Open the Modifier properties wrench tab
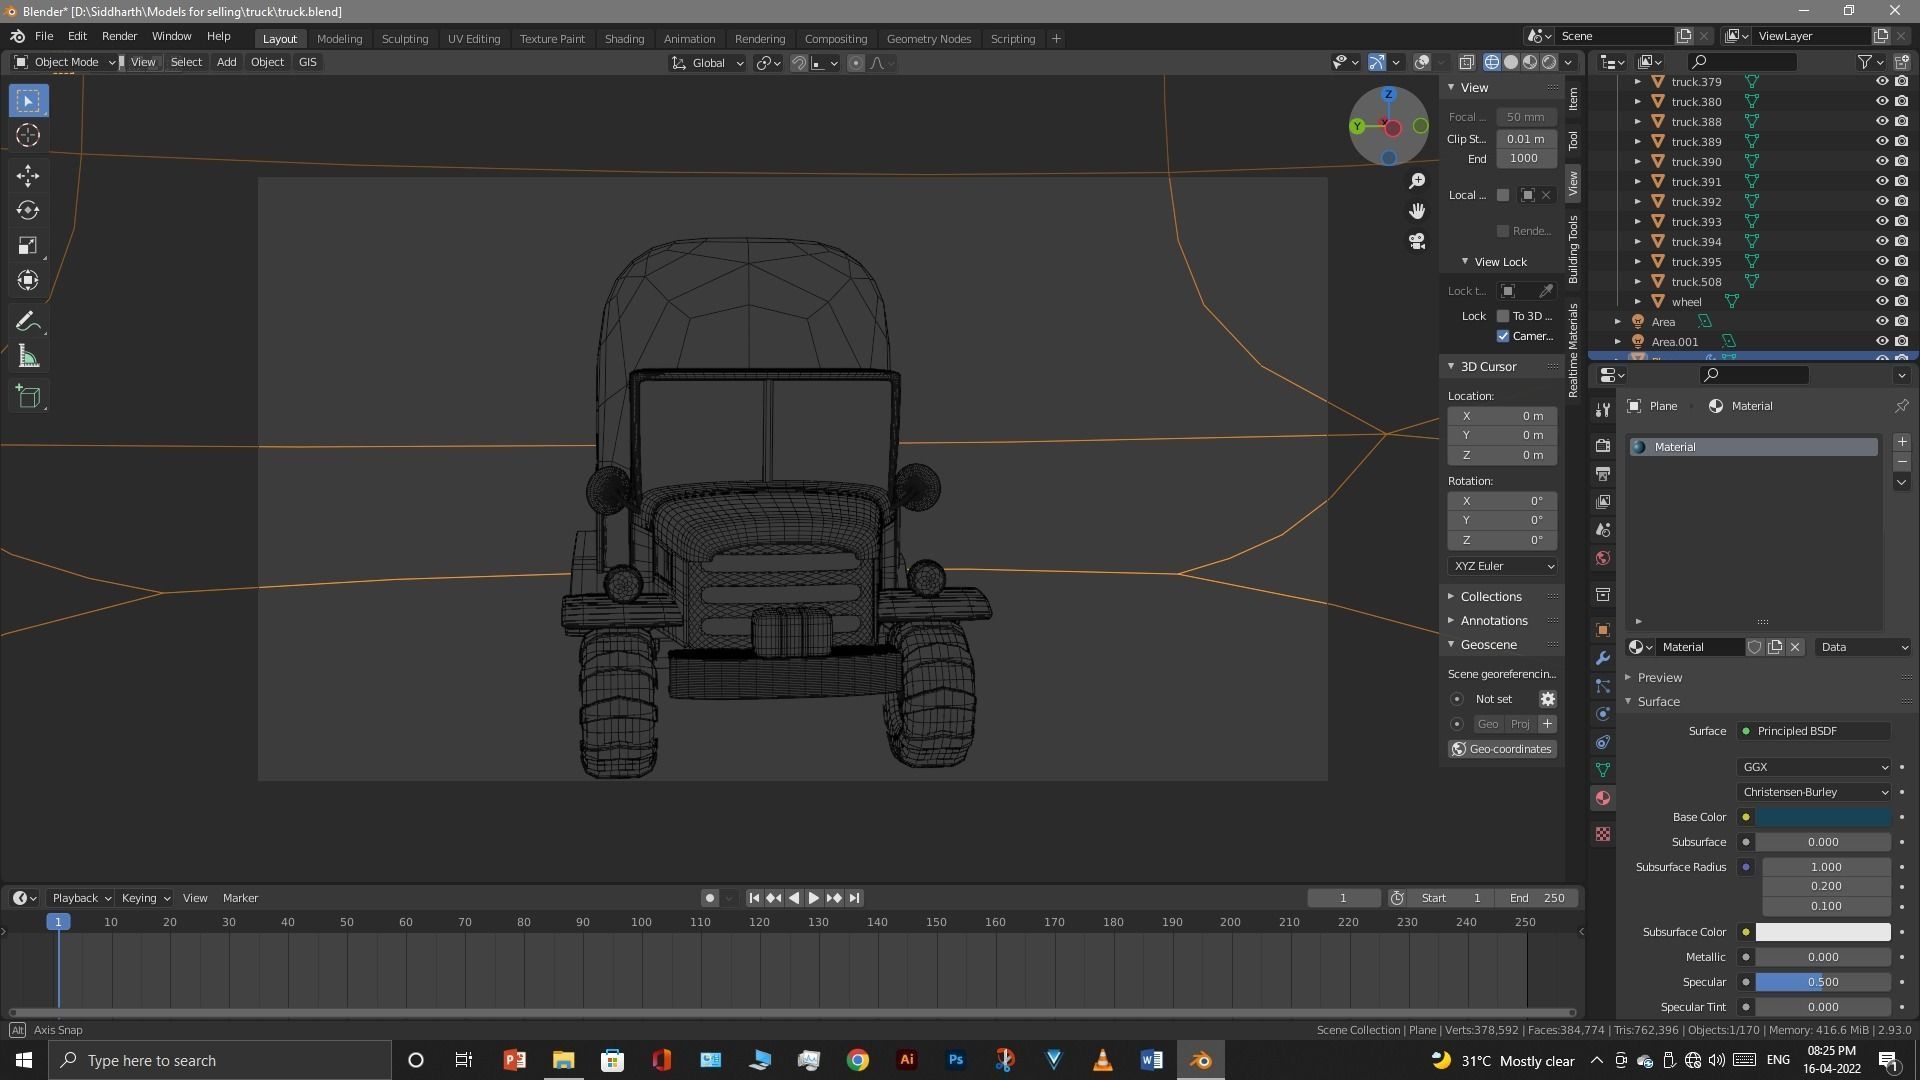This screenshot has width=1920, height=1080. pos(1603,658)
